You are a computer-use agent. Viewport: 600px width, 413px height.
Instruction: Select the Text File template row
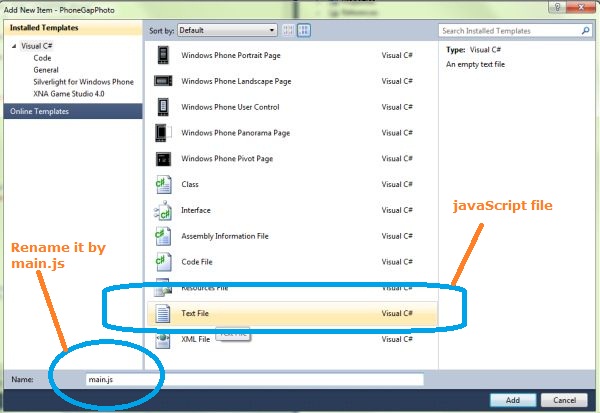coord(292,313)
